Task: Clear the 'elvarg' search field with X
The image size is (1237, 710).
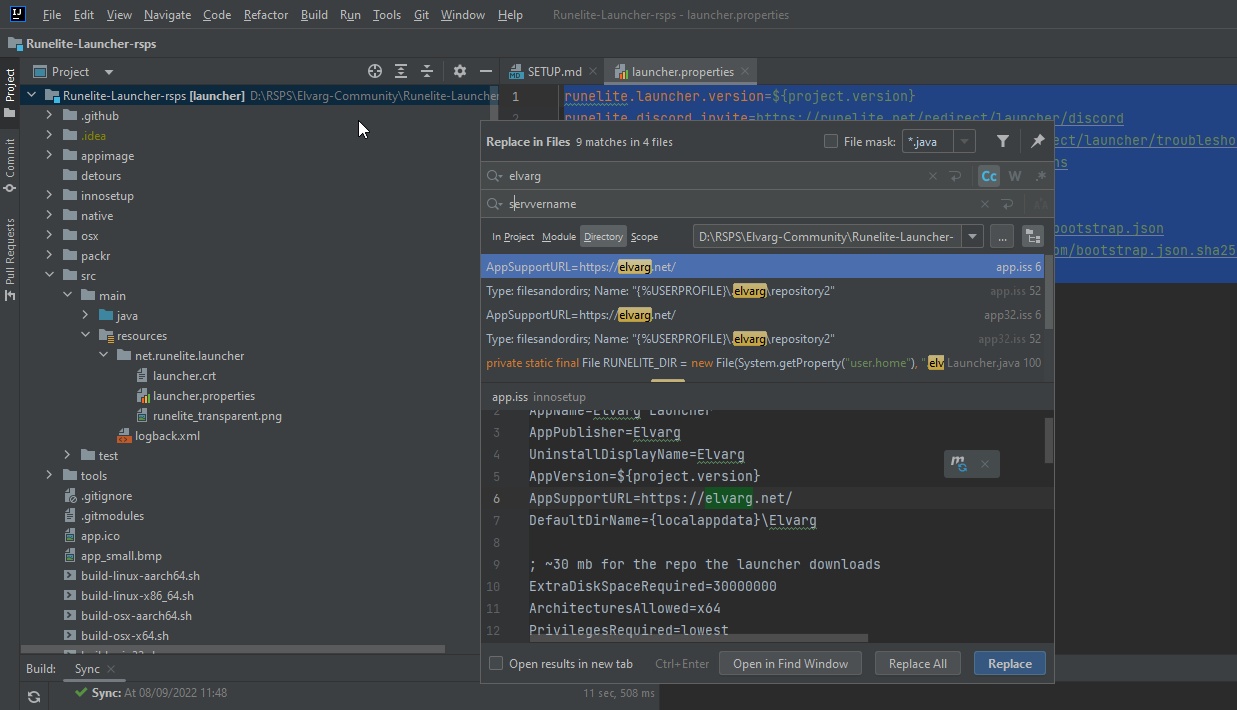Action: pos(933,176)
